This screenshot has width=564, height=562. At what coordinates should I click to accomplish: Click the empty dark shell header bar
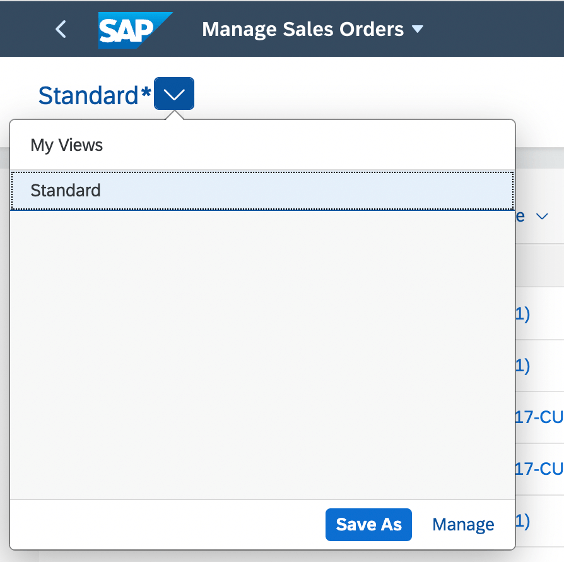tap(493, 28)
